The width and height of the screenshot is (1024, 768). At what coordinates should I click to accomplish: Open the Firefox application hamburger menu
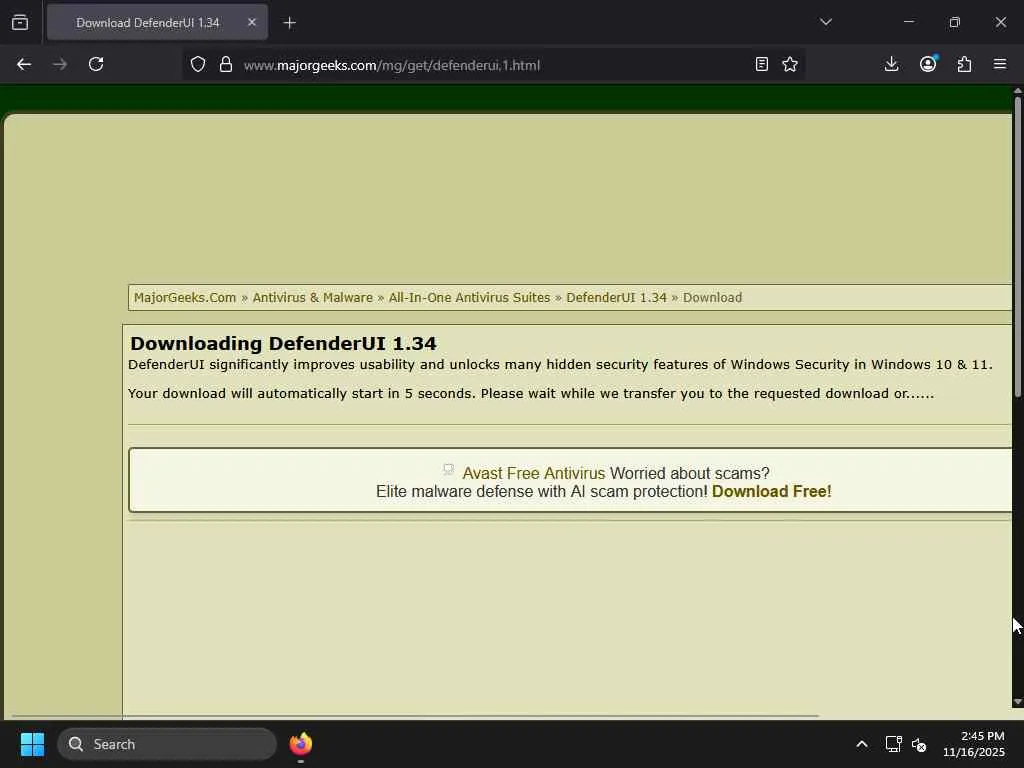point(1000,64)
